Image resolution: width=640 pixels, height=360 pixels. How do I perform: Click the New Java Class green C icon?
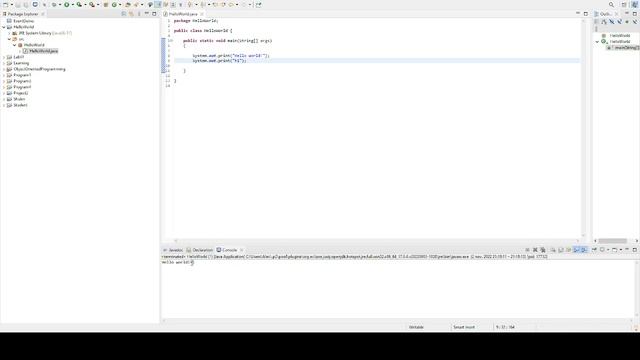tap(114, 4)
